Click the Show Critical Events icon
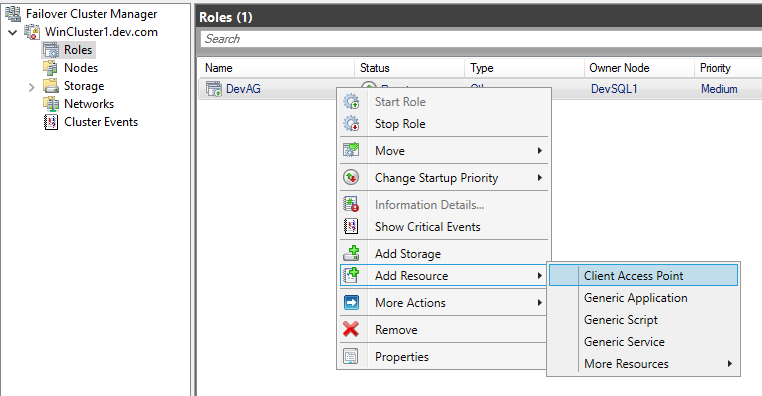 (x=351, y=226)
